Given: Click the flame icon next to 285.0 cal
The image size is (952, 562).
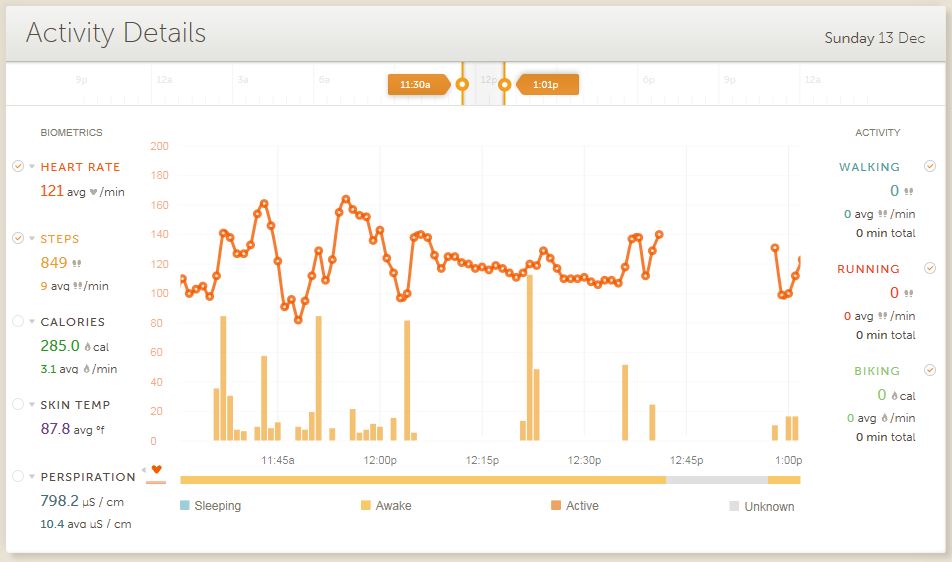Looking at the screenshot, I should (87, 347).
